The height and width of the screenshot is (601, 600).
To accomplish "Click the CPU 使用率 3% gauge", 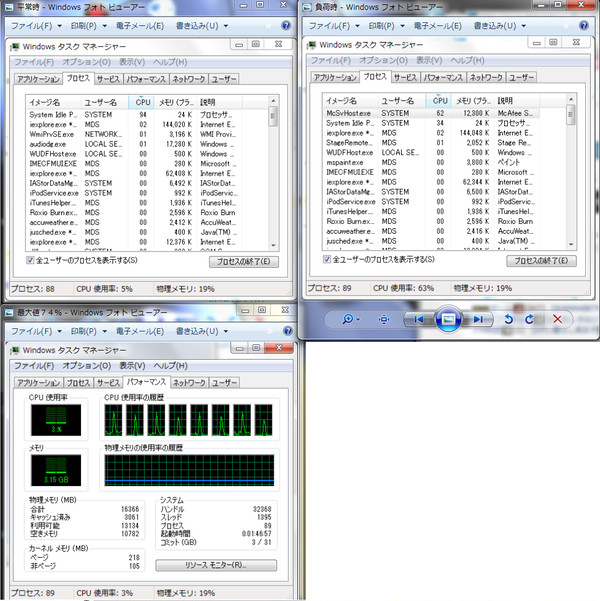I will pyautogui.click(x=56, y=420).
